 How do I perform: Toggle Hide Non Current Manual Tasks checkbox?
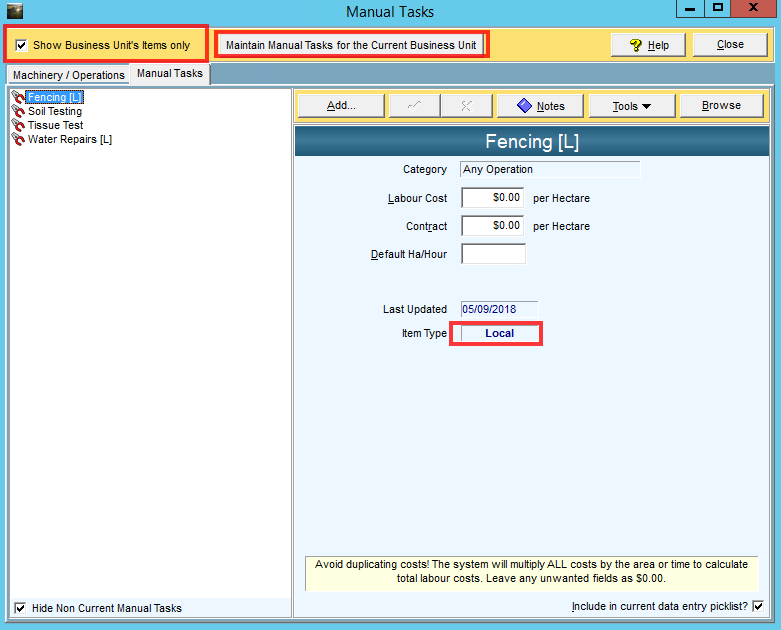21,608
